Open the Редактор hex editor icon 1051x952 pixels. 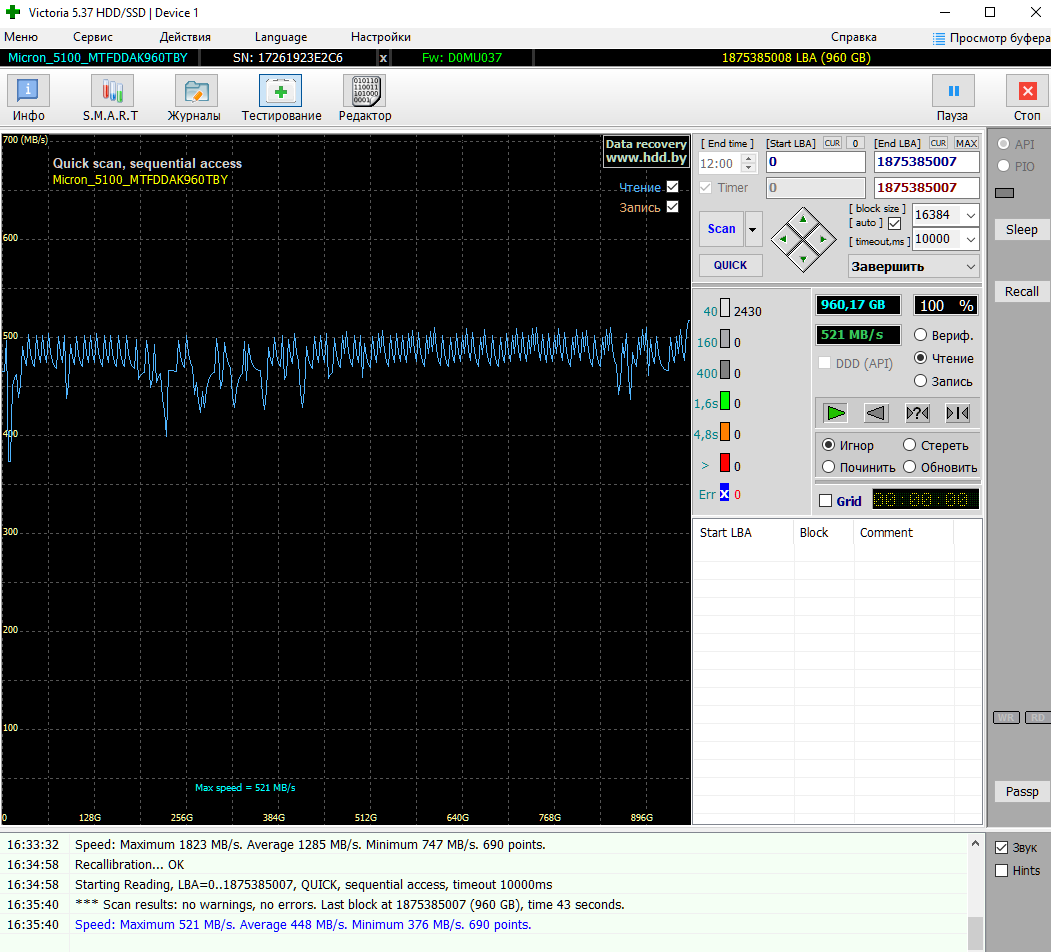pos(364,91)
